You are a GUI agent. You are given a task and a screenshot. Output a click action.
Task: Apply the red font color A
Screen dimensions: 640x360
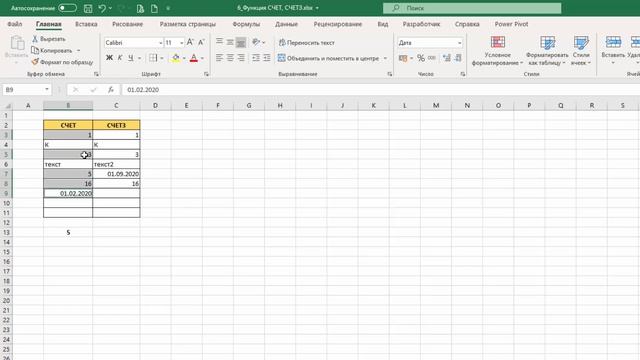point(194,58)
